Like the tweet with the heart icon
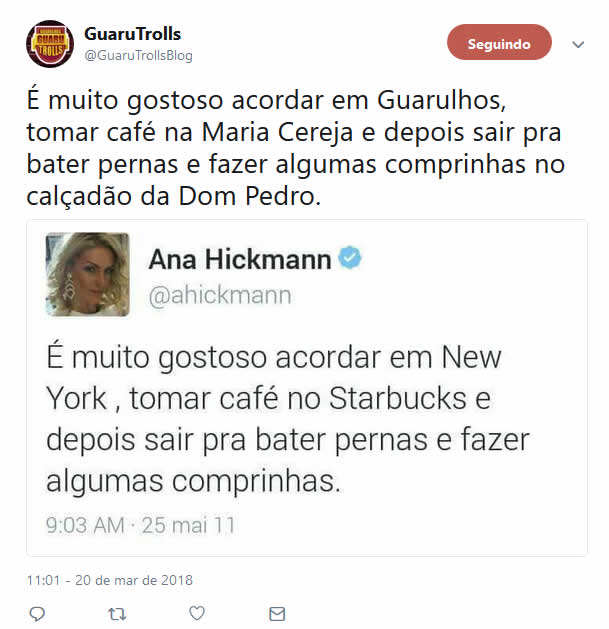Viewport: 609px width, 629px height. tap(197, 613)
